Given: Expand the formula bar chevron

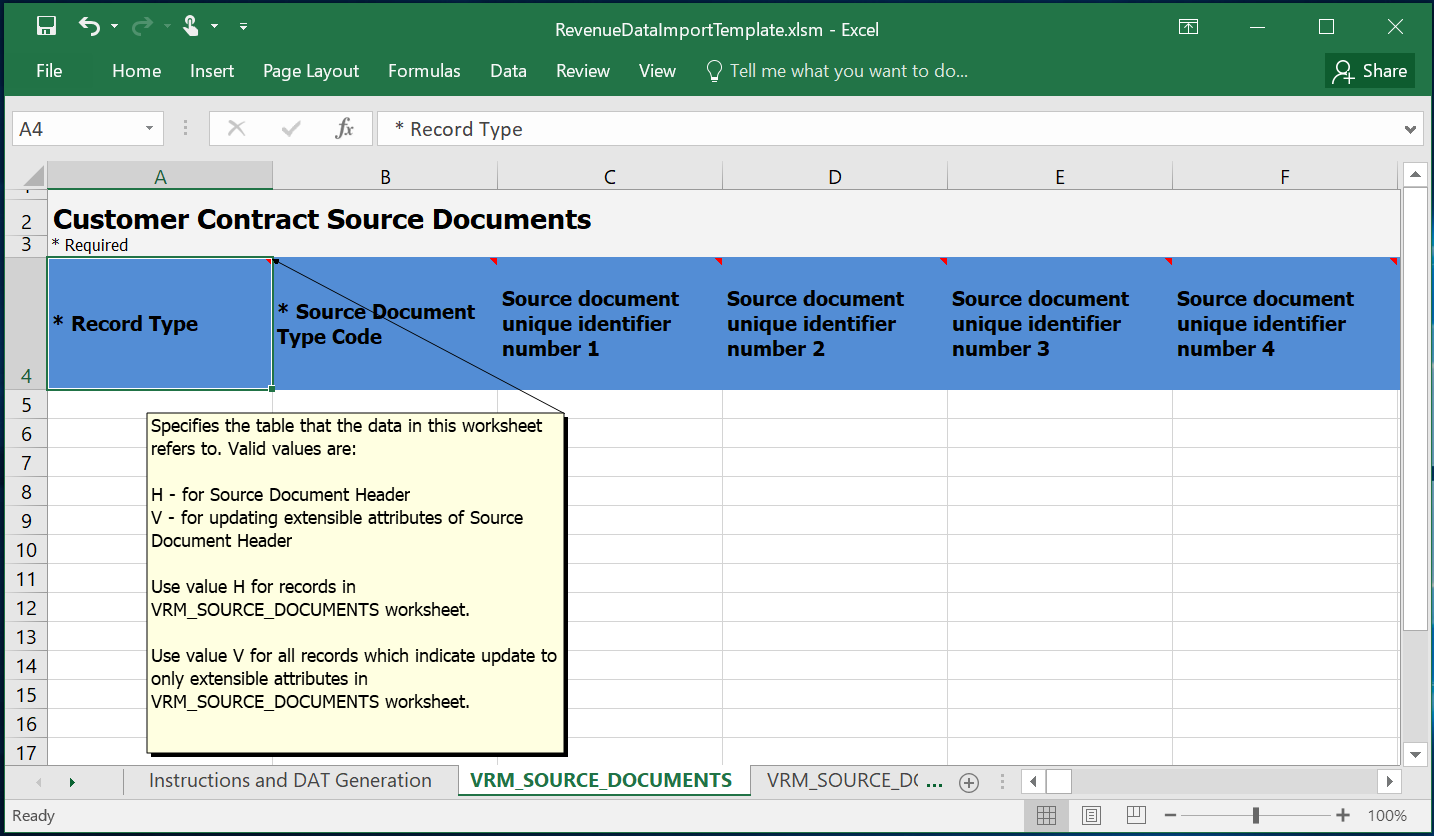Looking at the screenshot, I should pyautogui.click(x=1411, y=129).
